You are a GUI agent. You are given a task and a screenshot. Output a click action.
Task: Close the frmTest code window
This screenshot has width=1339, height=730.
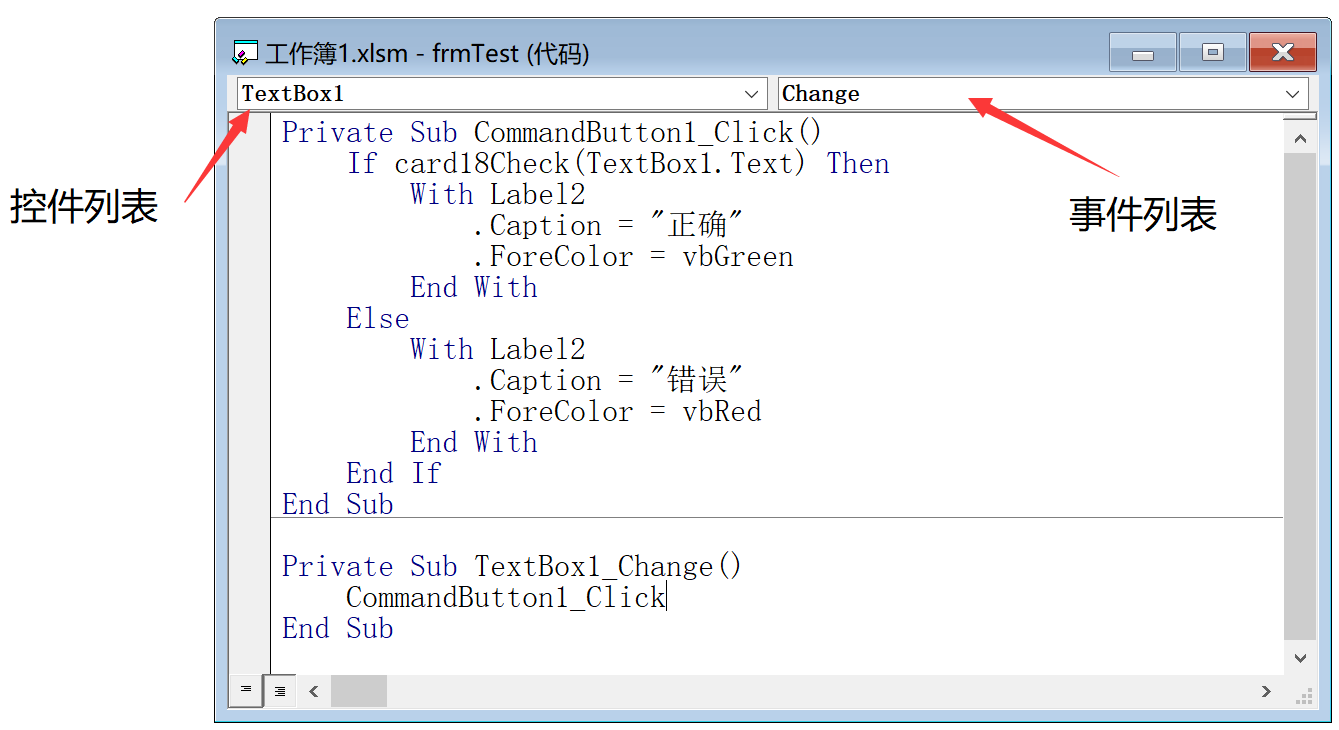(1283, 53)
